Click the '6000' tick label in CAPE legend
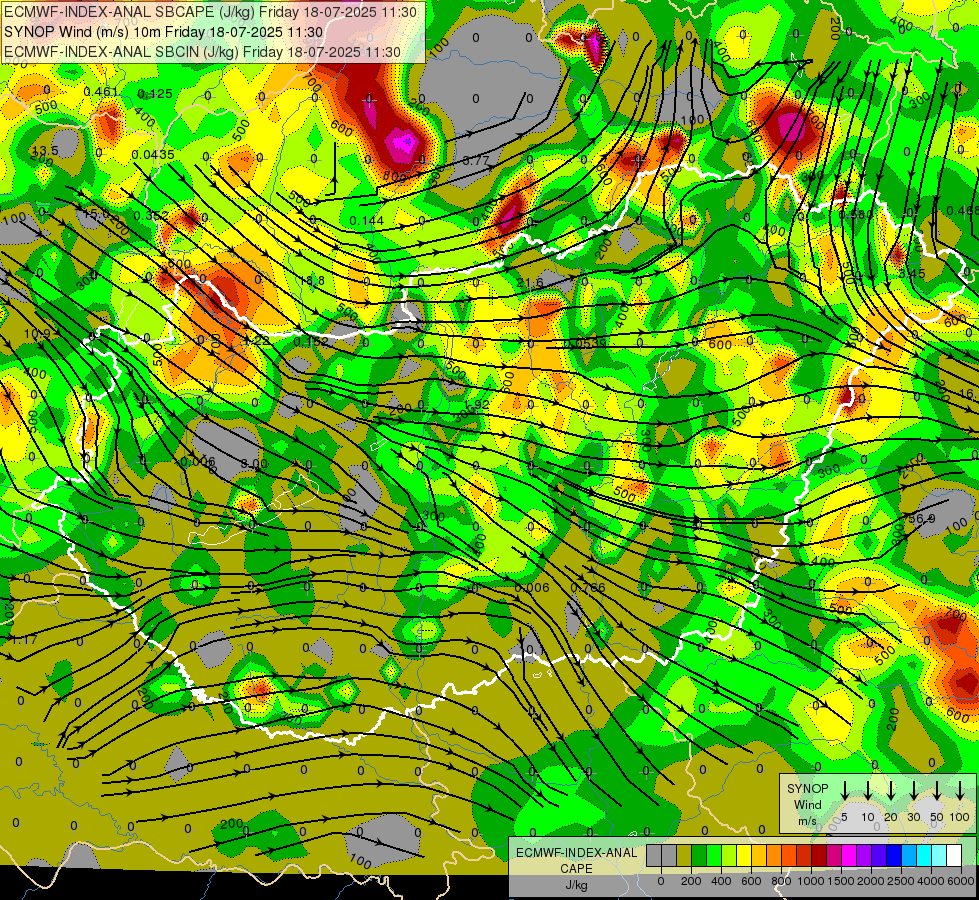This screenshot has height=900, width=979. (962, 881)
